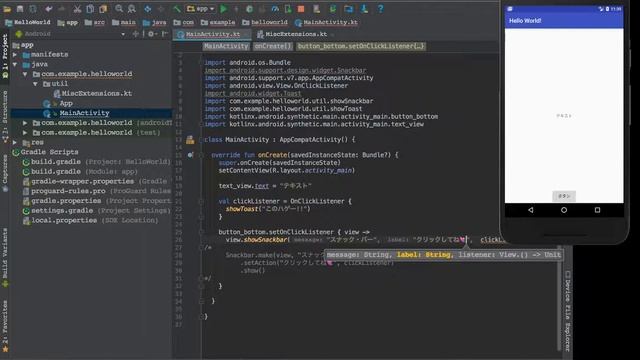Expand com.example.helloworld (test) package
This screenshot has height=360, width=640.
point(25,133)
